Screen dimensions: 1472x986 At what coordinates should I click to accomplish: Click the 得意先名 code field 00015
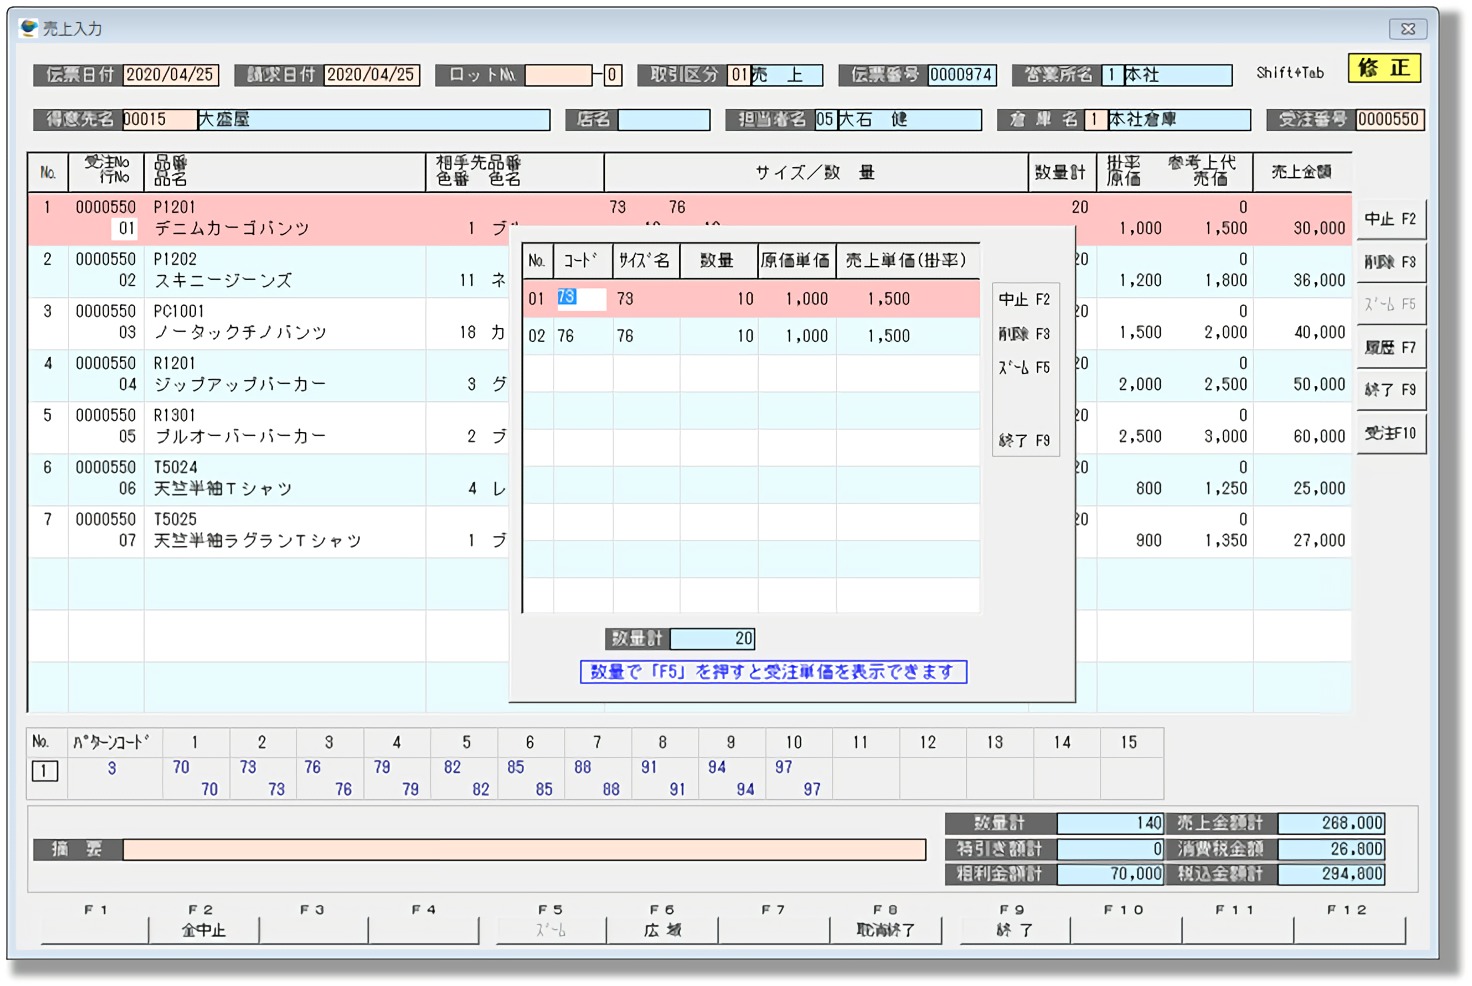point(160,120)
